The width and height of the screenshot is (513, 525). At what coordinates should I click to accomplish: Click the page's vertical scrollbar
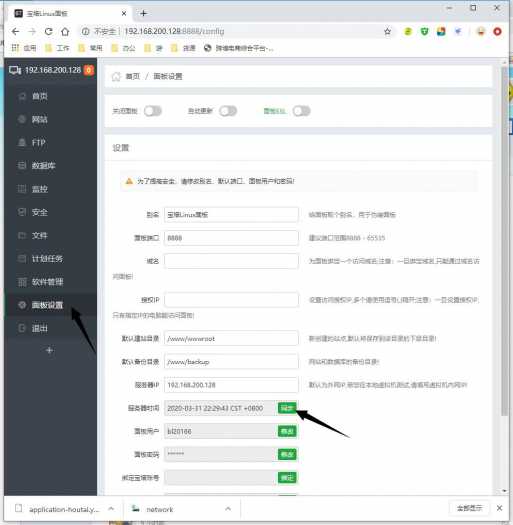point(504,241)
